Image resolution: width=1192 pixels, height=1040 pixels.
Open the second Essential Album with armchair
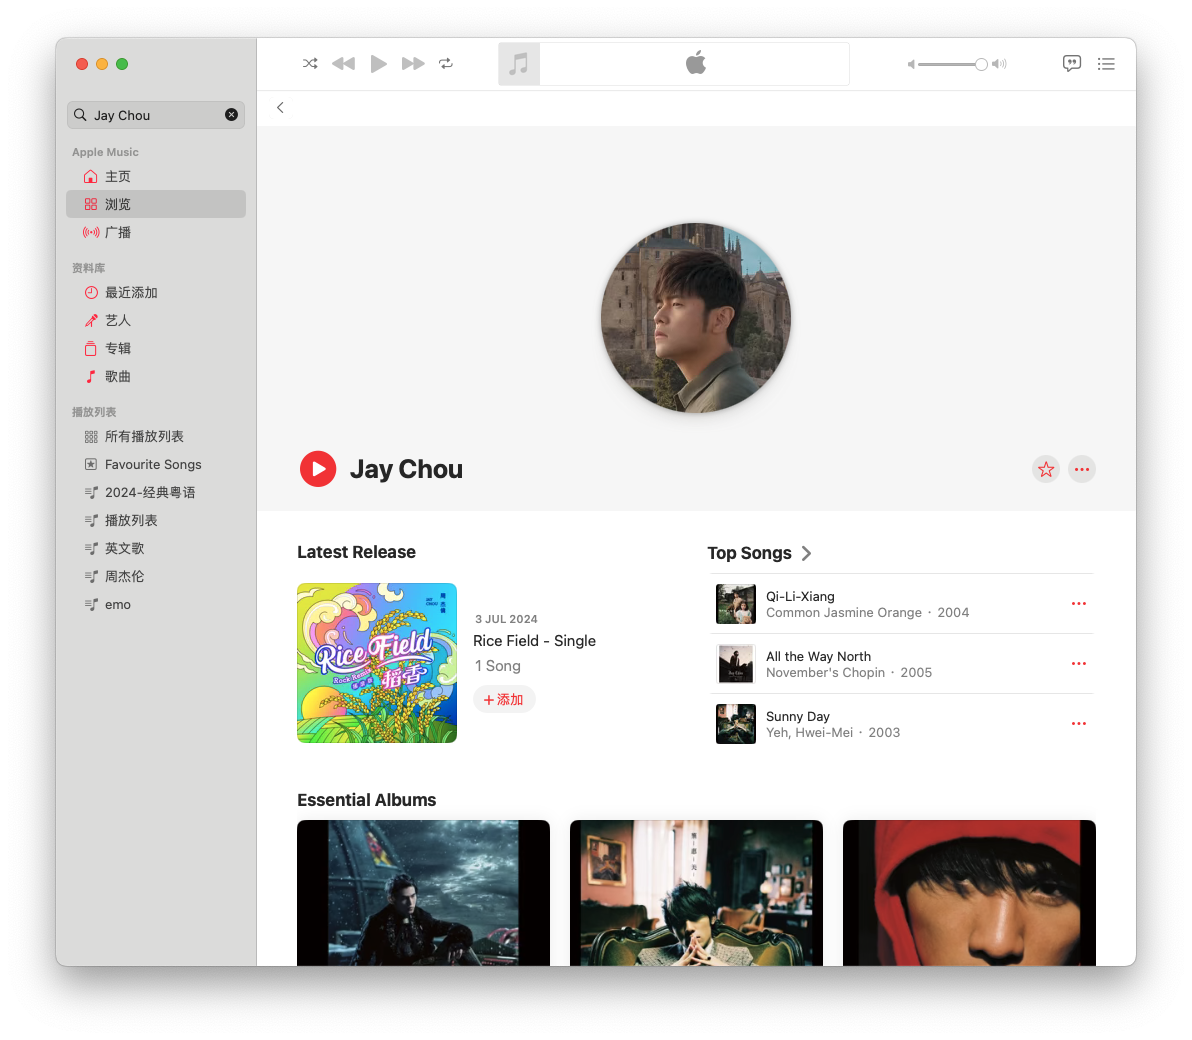[696, 893]
